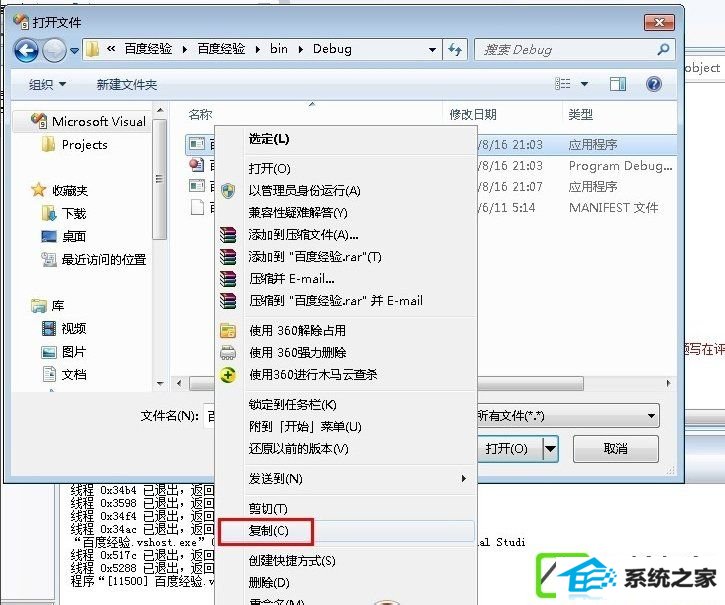725x605 pixels.
Task: Close the 打开文件 dialog
Action: pyautogui.click(x=659, y=22)
